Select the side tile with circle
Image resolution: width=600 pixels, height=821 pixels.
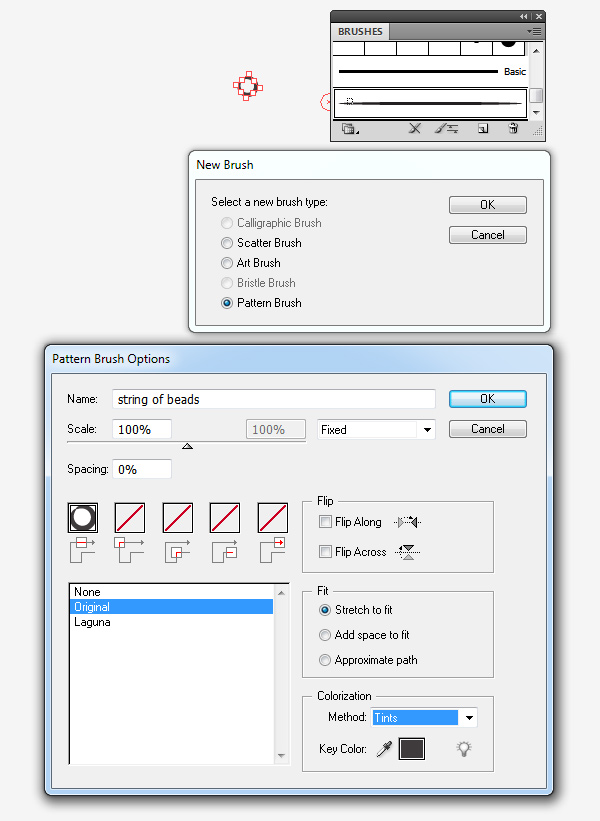click(x=82, y=517)
